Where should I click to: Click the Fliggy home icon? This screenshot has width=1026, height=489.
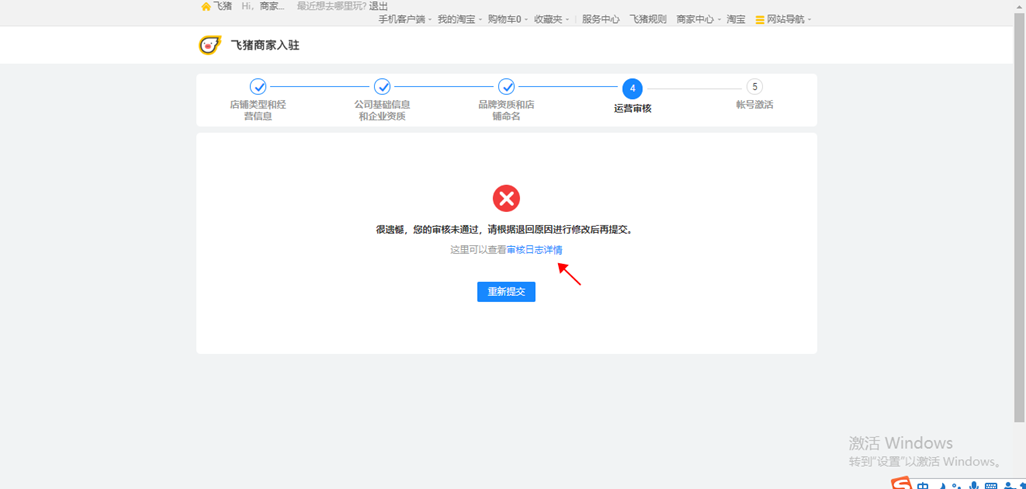point(206,6)
